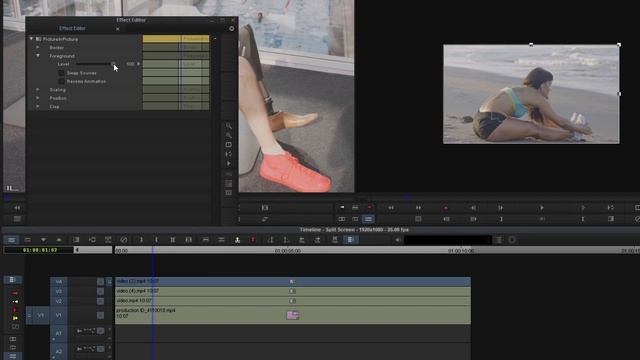This screenshot has width=640, height=360.
Task: Toggle the V3 record track selector
Action: coord(59,291)
